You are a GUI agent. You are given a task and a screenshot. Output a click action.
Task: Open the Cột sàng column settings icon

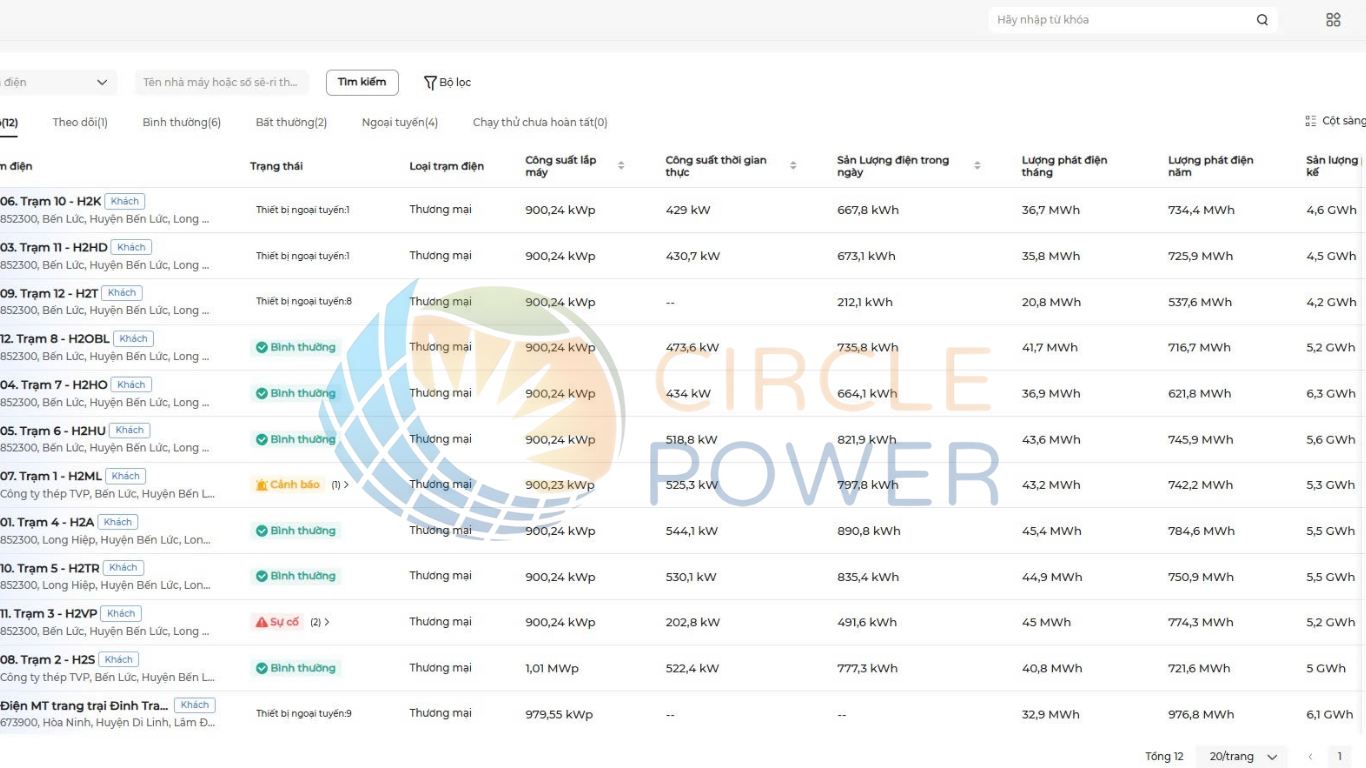pyautogui.click(x=1310, y=121)
